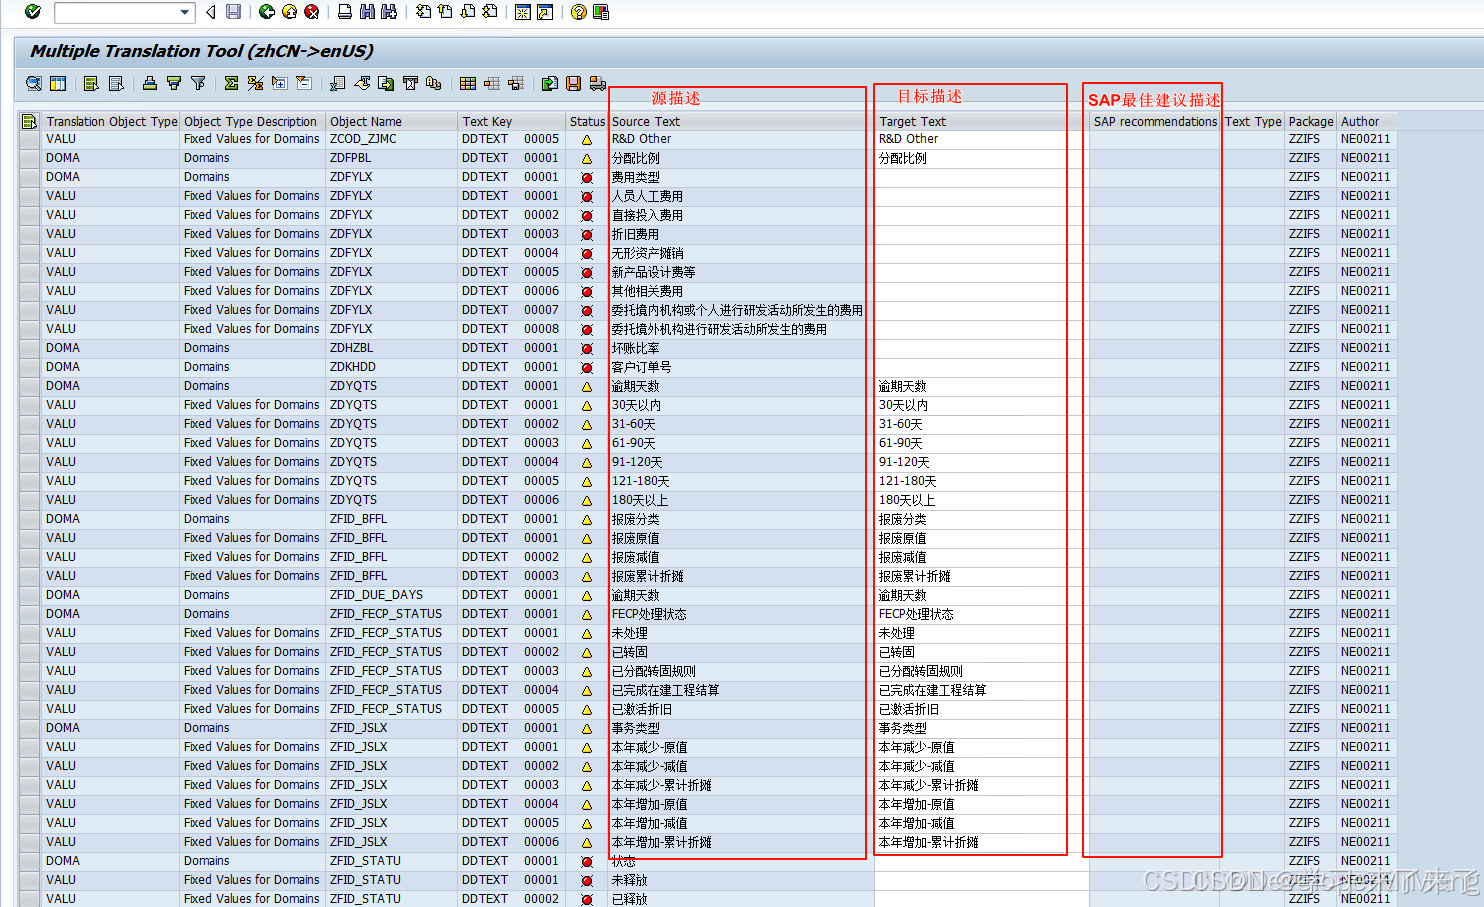Click the Select All icon in the ALV toolbar
Image resolution: width=1484 pixels, height=907 pixels.
[91, 83]
